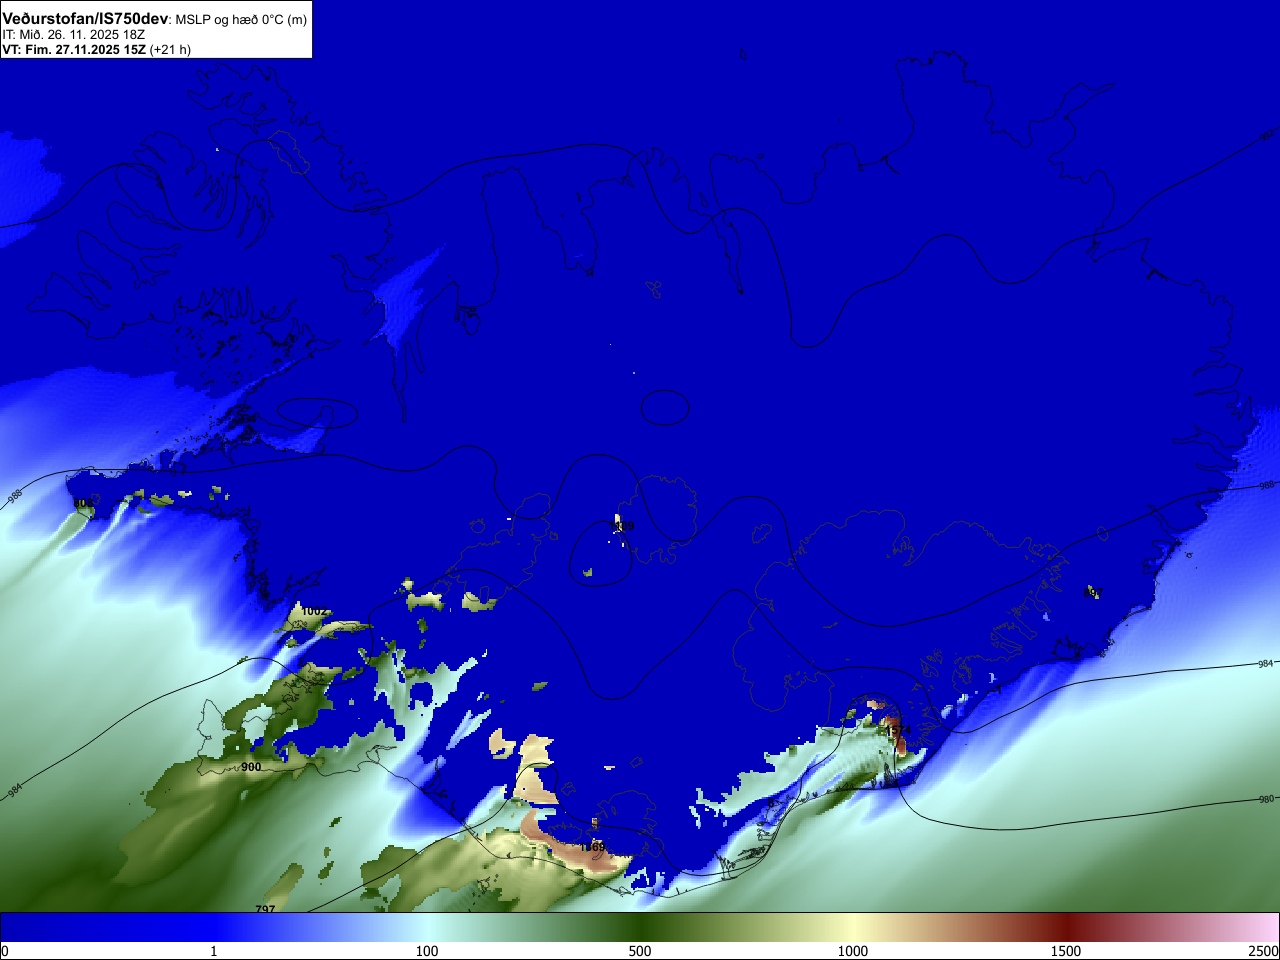The height and width of the screenshot is (960, 1280).
Task: Click the 984 isobar label at left edge
Action: [15, 790]
